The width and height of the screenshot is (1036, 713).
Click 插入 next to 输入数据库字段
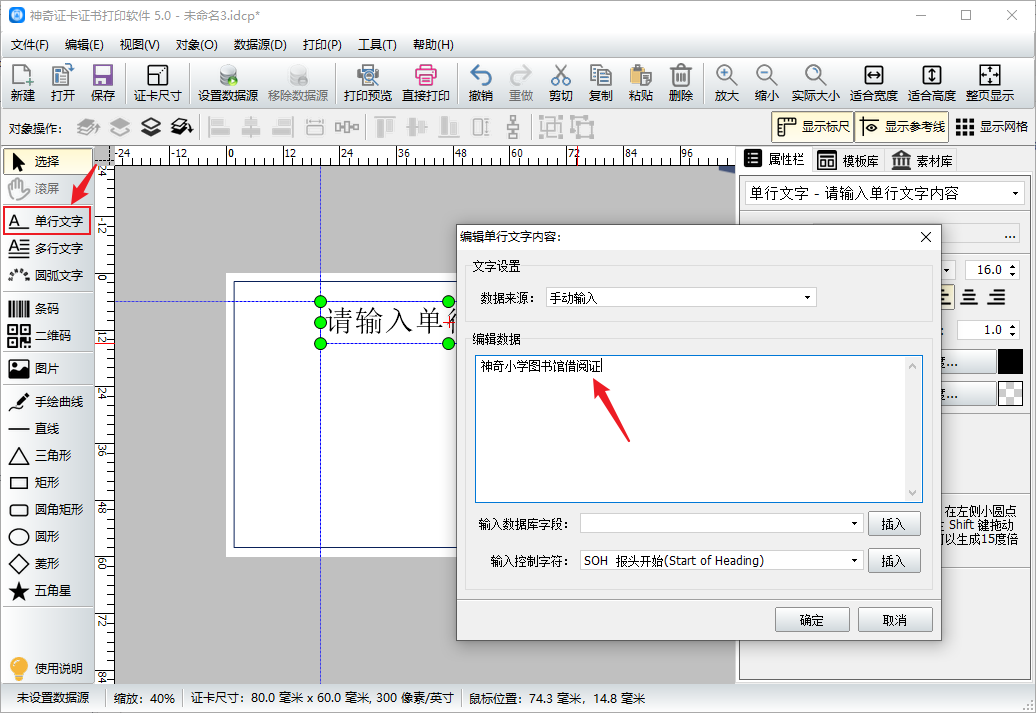(894, 524)
